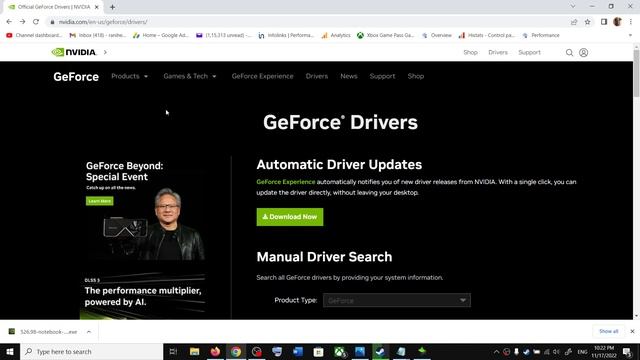The image size is (640, 360).
Task: Open the Performance bookmark
Action: 541,36
